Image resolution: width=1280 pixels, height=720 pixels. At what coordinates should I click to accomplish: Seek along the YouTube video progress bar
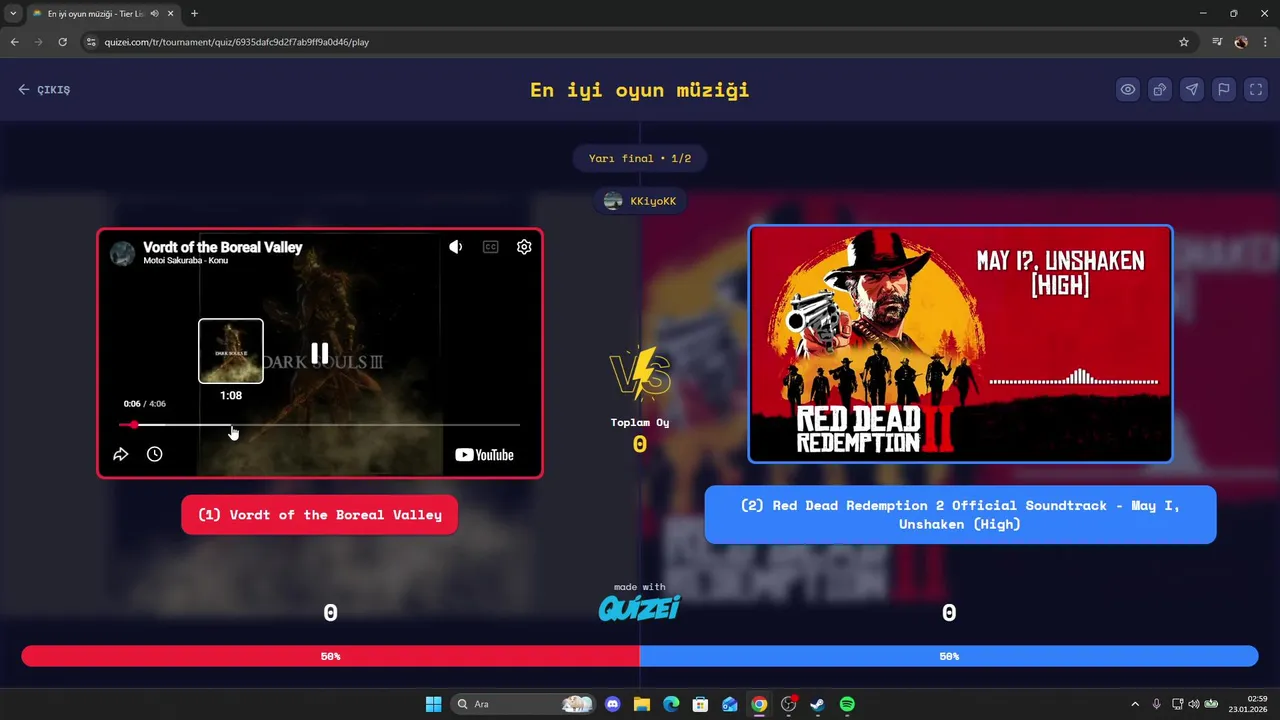[319, 425]
